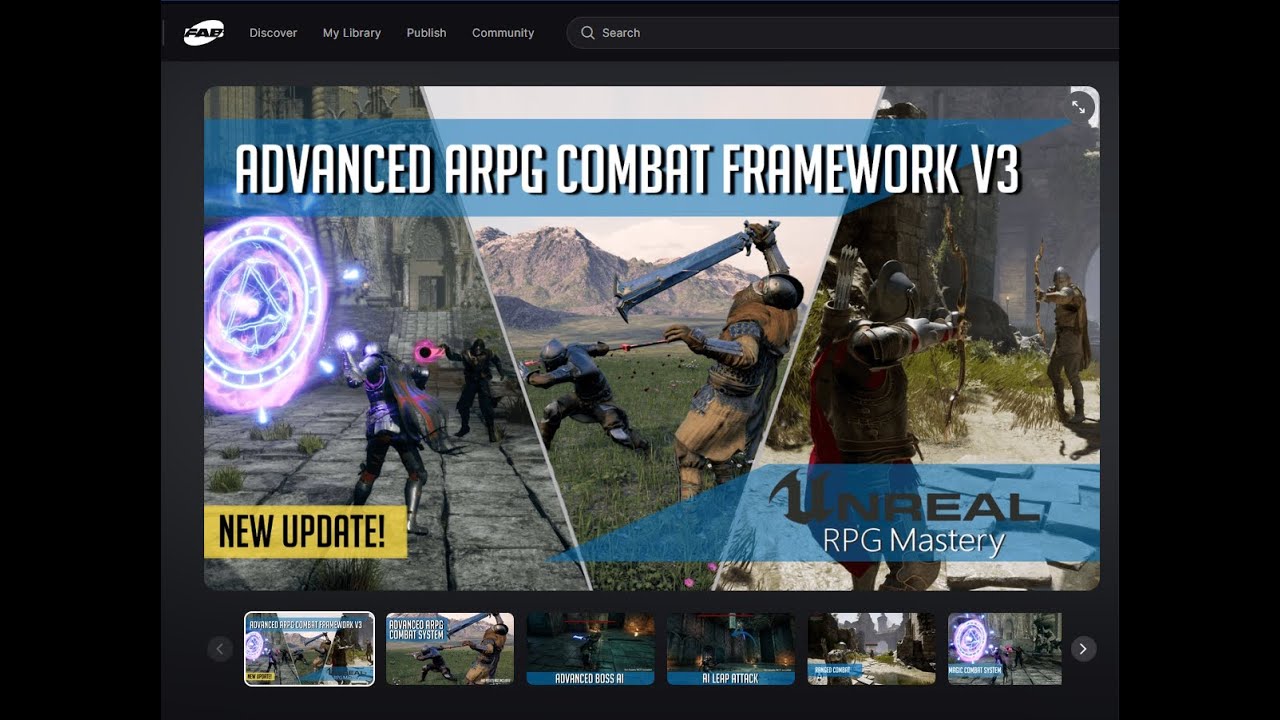Focus the Search input field

click(x=843, y=33)
